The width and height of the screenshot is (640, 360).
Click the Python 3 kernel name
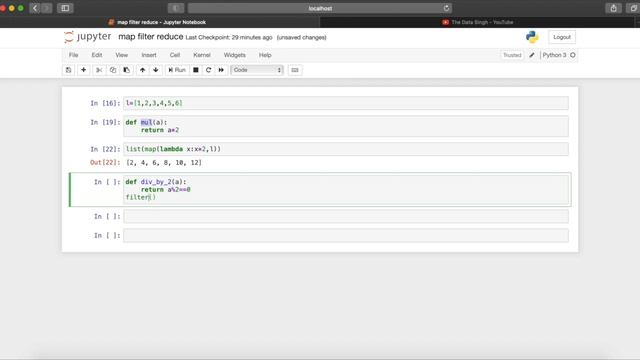click(x=554, y=55)
